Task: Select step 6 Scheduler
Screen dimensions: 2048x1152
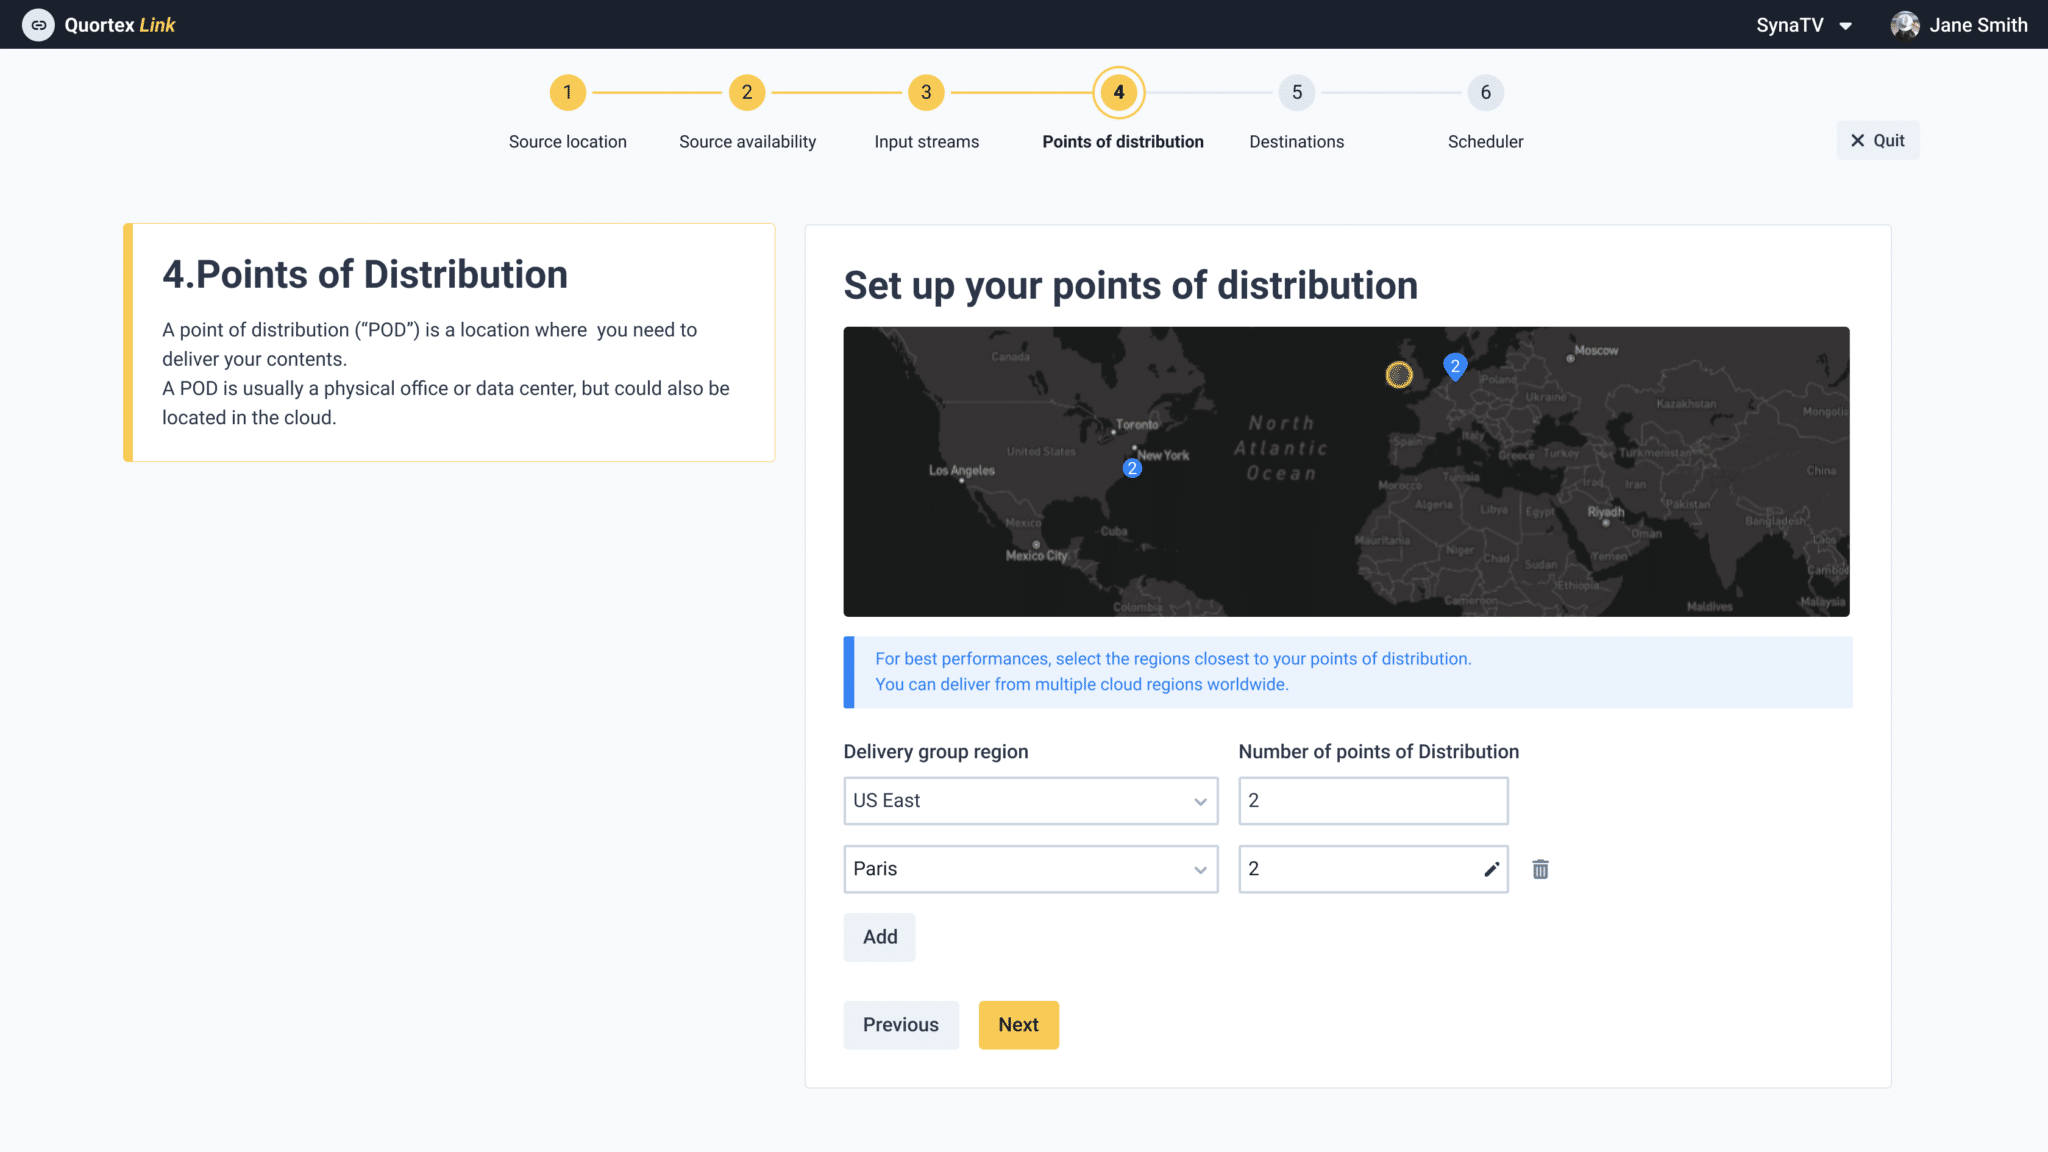Action: pyautogui.click(x=1485, y=93)
